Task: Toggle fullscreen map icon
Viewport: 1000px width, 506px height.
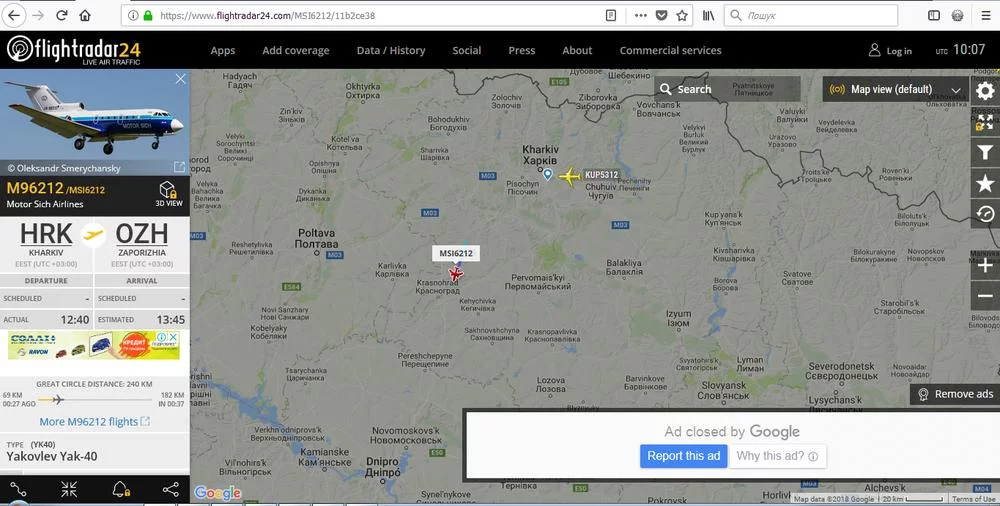Action: (x=985, y=122)
